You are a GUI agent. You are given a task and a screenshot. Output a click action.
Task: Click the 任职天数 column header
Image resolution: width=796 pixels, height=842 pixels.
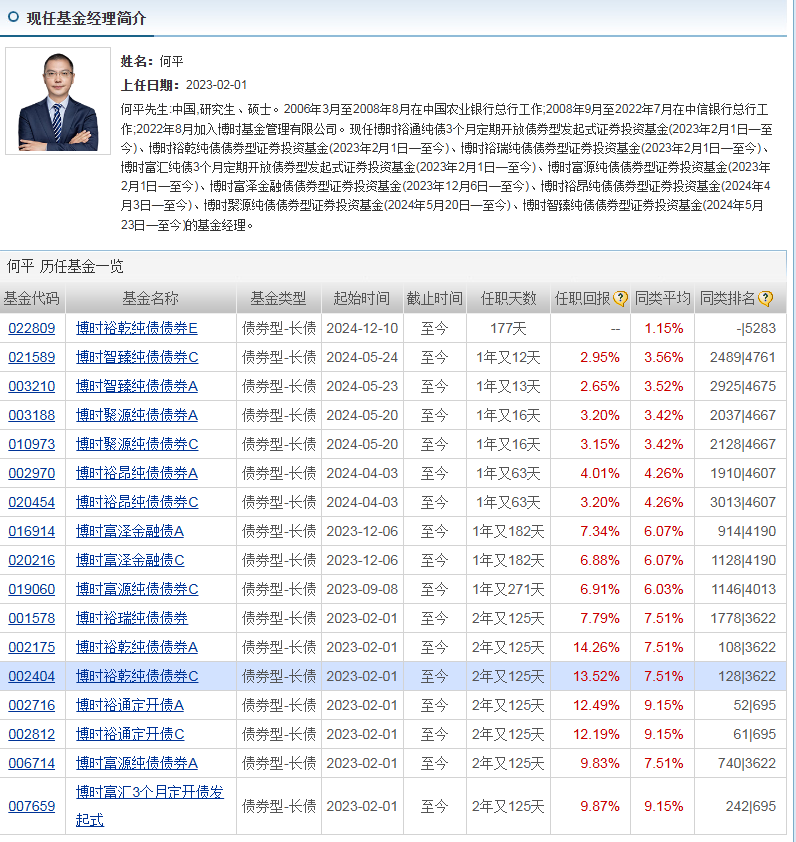(x=508, y=298)
